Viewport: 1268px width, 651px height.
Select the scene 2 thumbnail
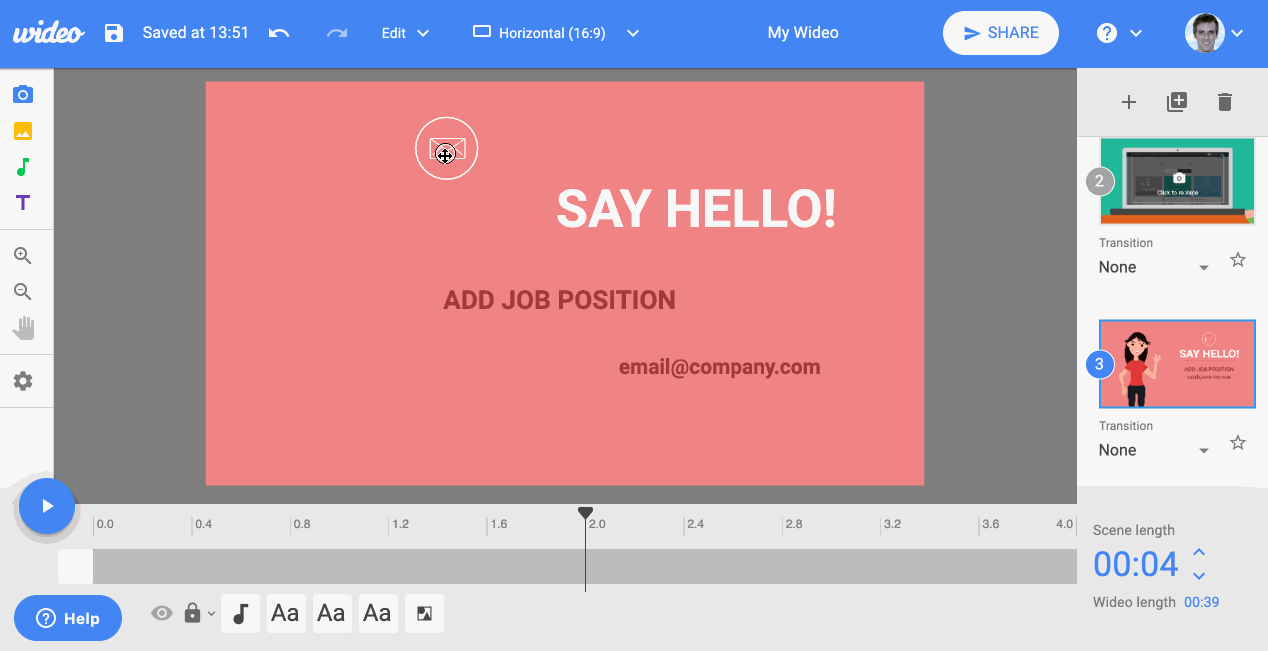(x=1177, y=181)
